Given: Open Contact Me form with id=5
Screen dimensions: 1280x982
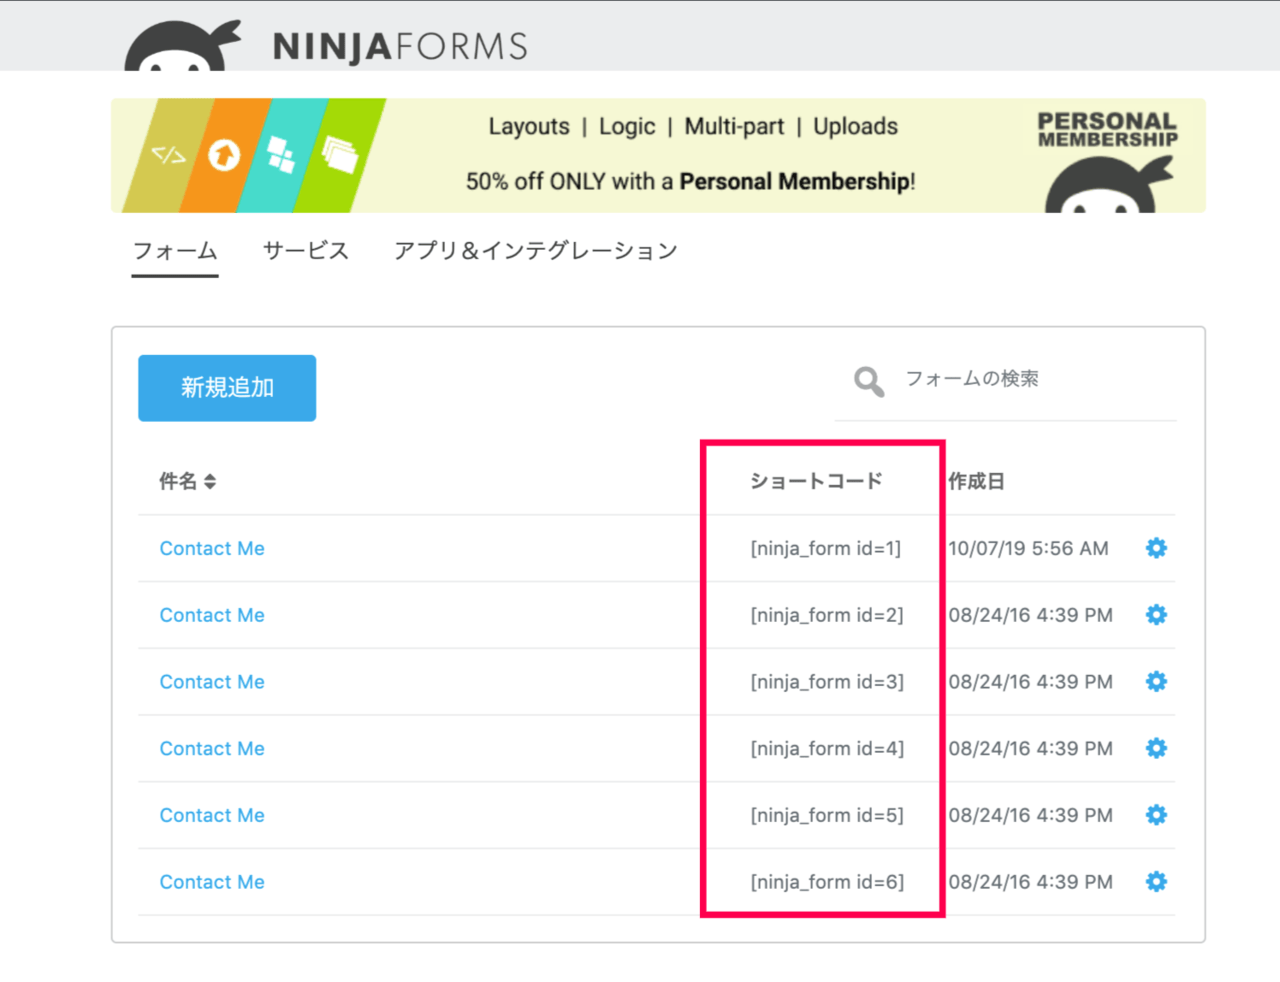Looking at the screenshot, I should [x=212, y=815].
